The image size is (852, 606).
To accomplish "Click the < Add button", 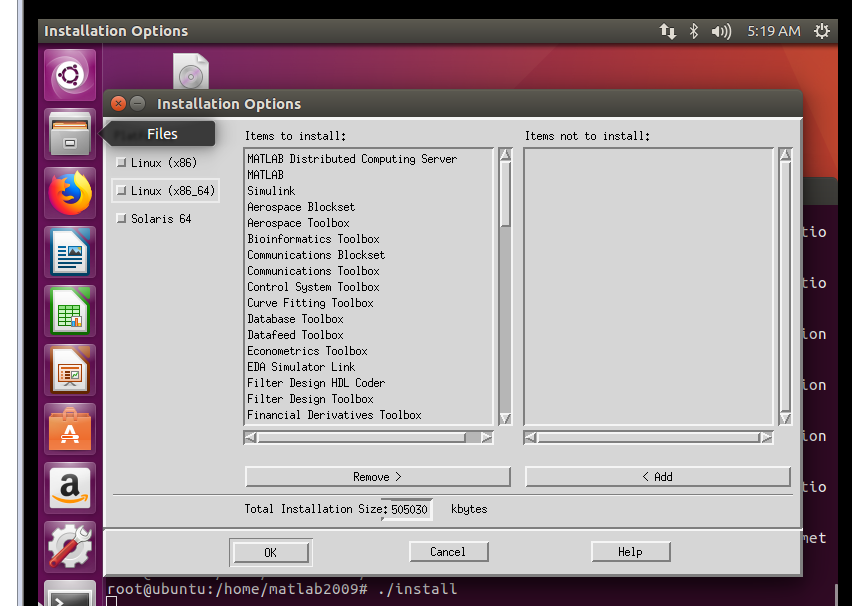I will click(657, 477).
